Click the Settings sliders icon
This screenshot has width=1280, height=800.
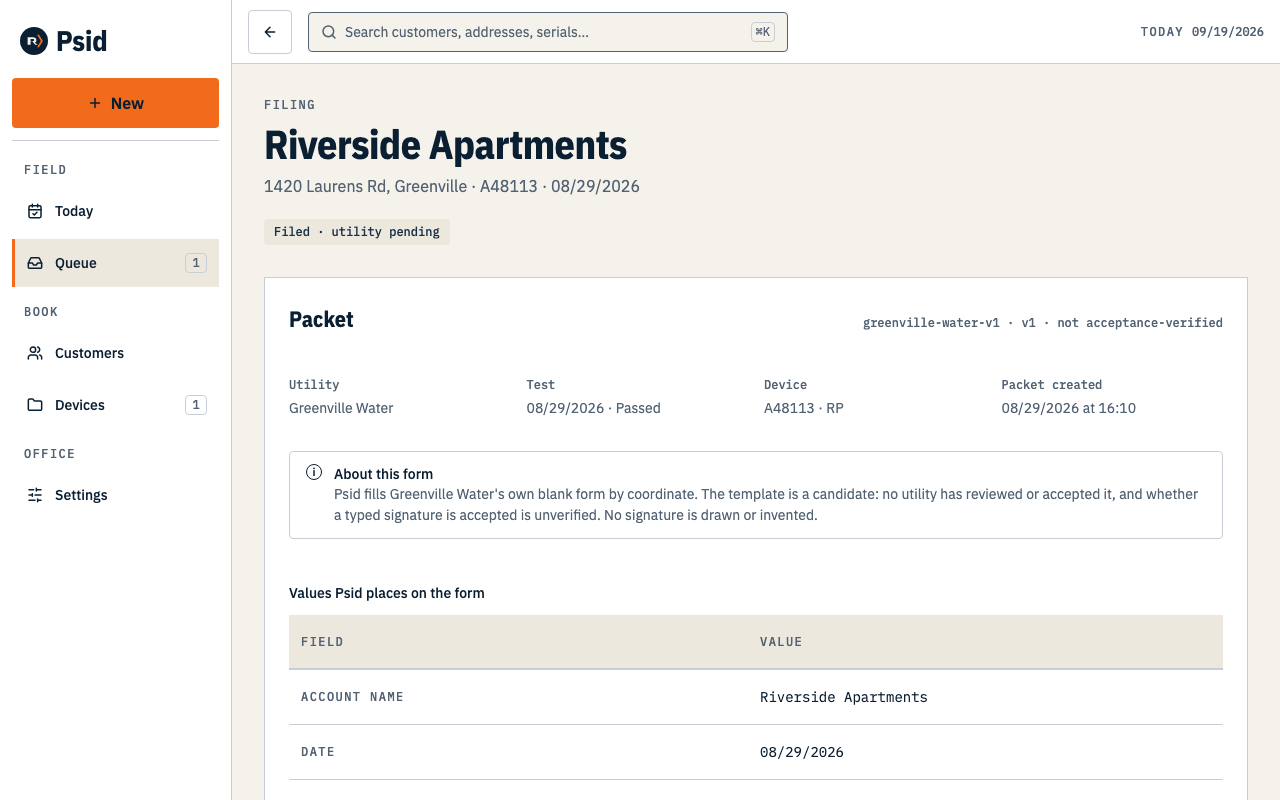coord(35,495)
